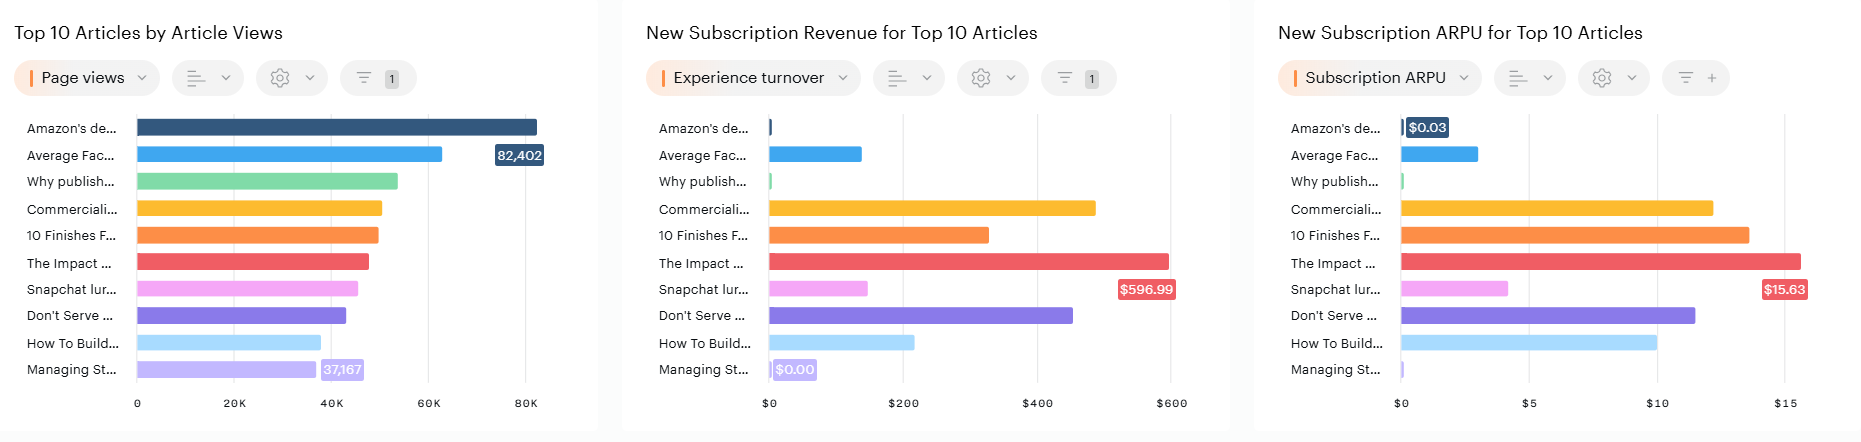Expand the Experience turnover metric dropdown
This screenshot has width=1861, height=442.
pos(753,78)
